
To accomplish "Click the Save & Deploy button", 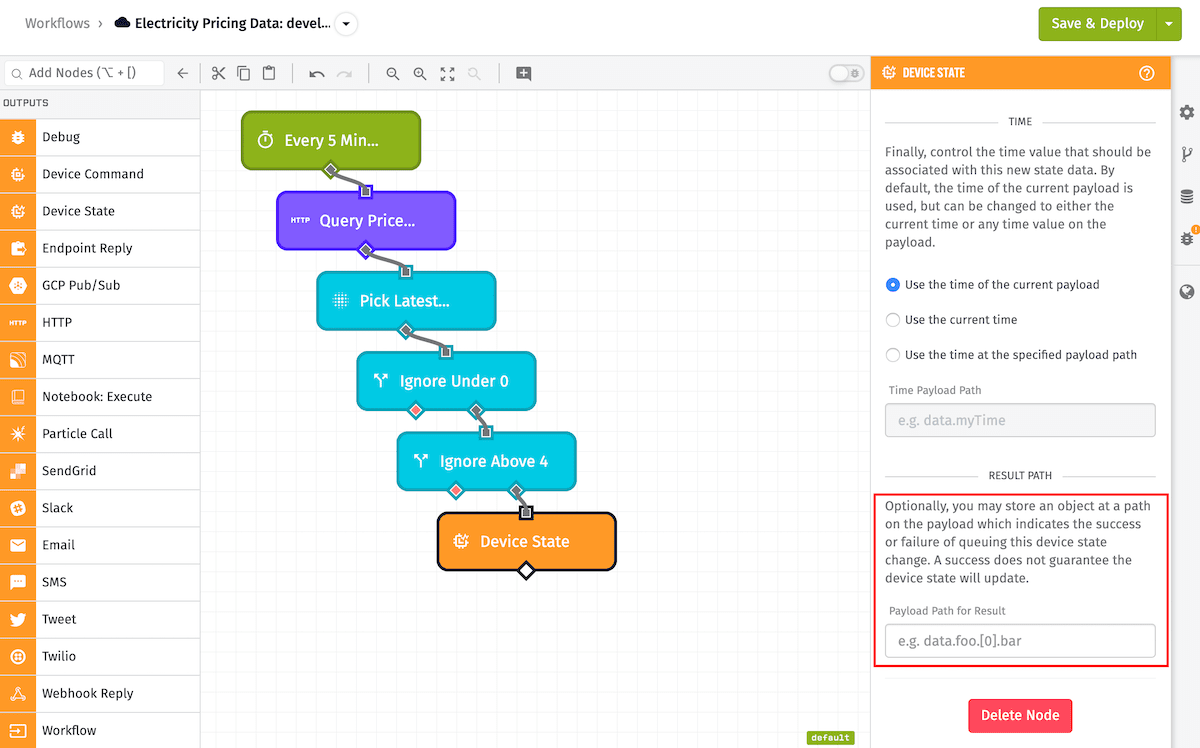I will point(1097,23).
